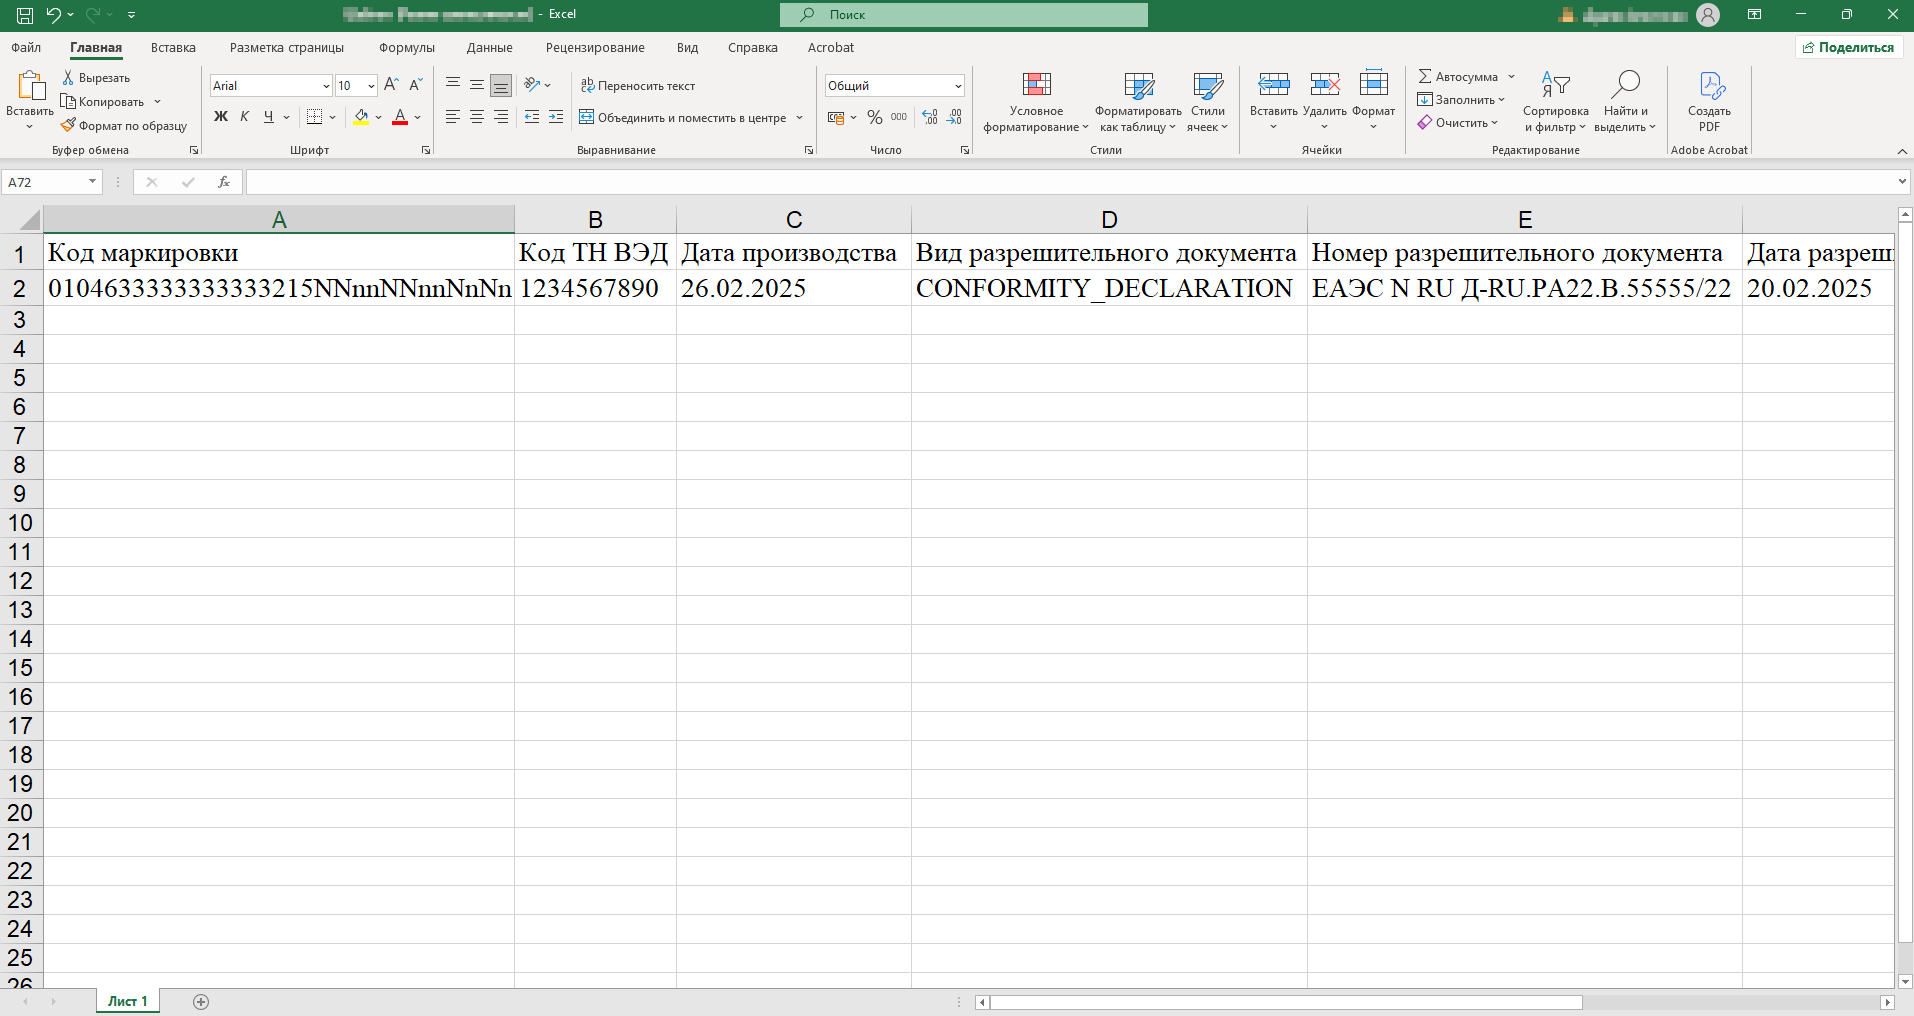Viewport: 1914px width, 1016px height.
Task: Click Format as Table (Форматировать как таблицу)
Action: [x=1138, y=101]
